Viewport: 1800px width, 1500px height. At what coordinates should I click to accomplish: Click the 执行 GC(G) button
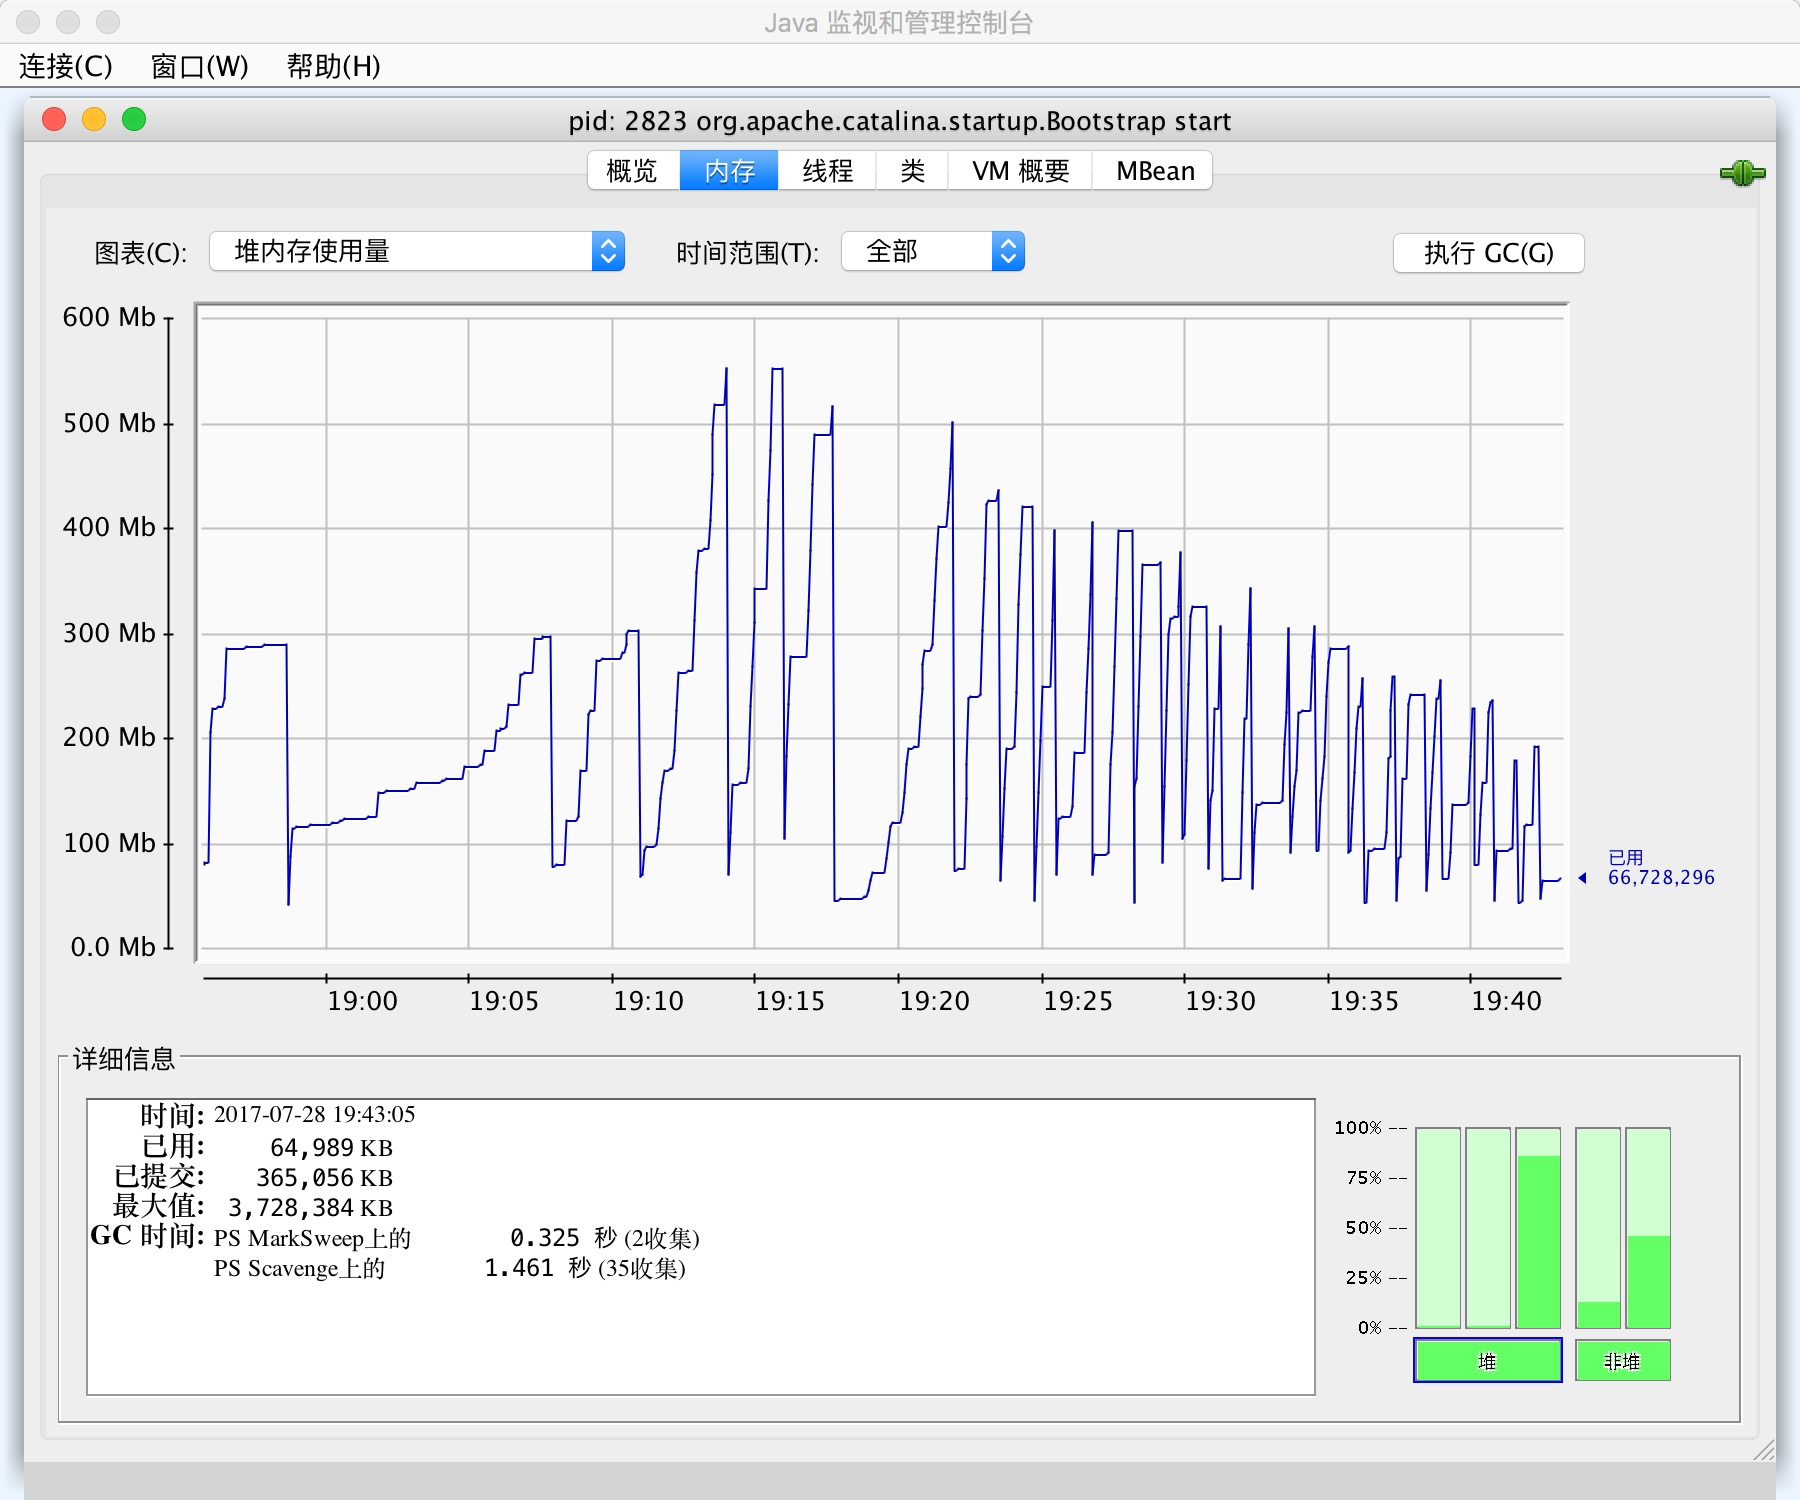[x=1488, y=253]
